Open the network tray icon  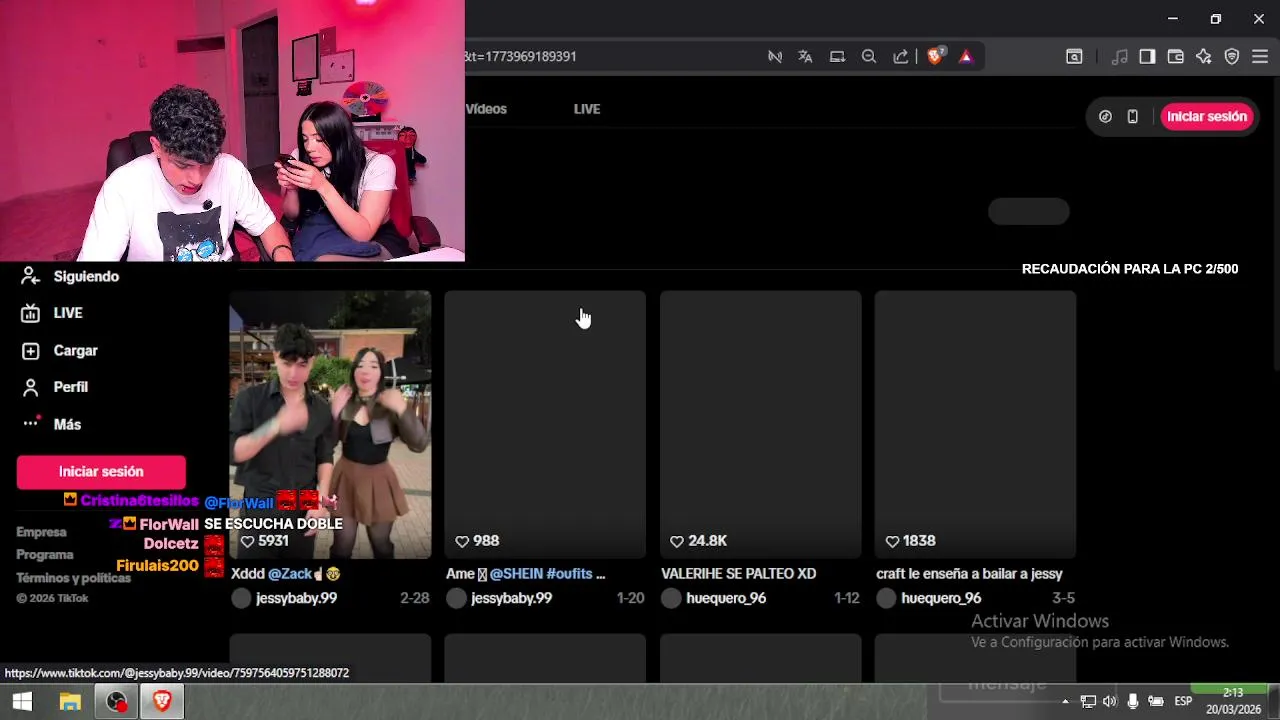(1088, 702)
